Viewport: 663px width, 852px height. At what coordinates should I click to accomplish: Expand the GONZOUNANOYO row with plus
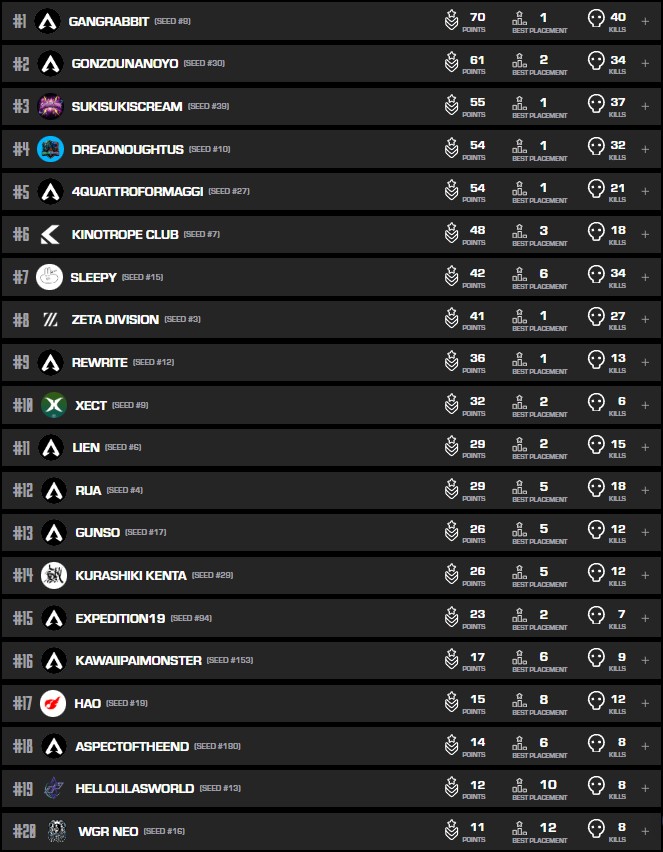coord(645,64)
